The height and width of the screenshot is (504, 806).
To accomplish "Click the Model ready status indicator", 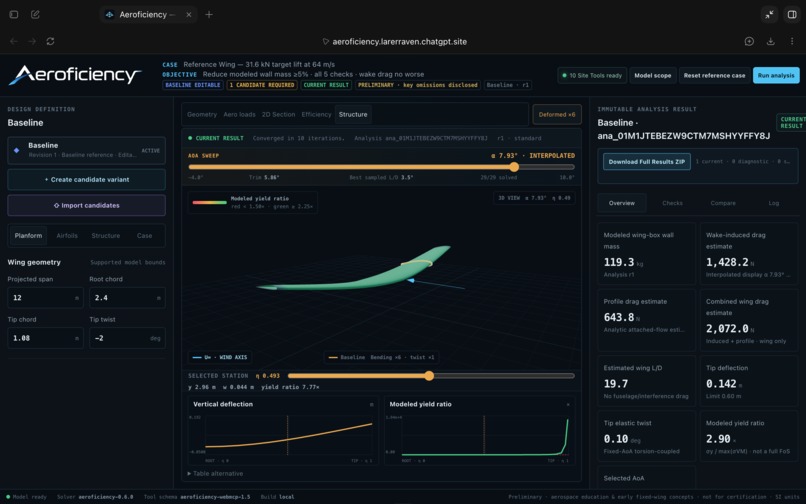I will [26, 497].
